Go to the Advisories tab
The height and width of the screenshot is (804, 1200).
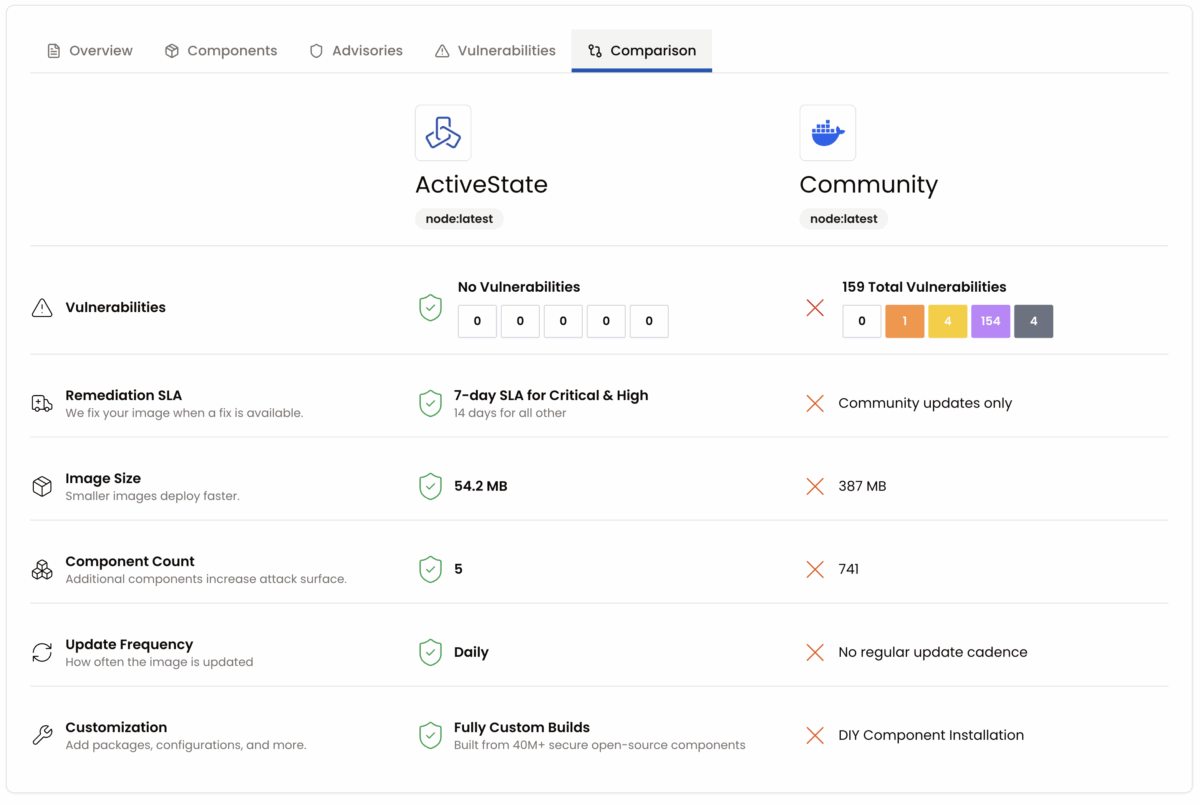(356, 51)
